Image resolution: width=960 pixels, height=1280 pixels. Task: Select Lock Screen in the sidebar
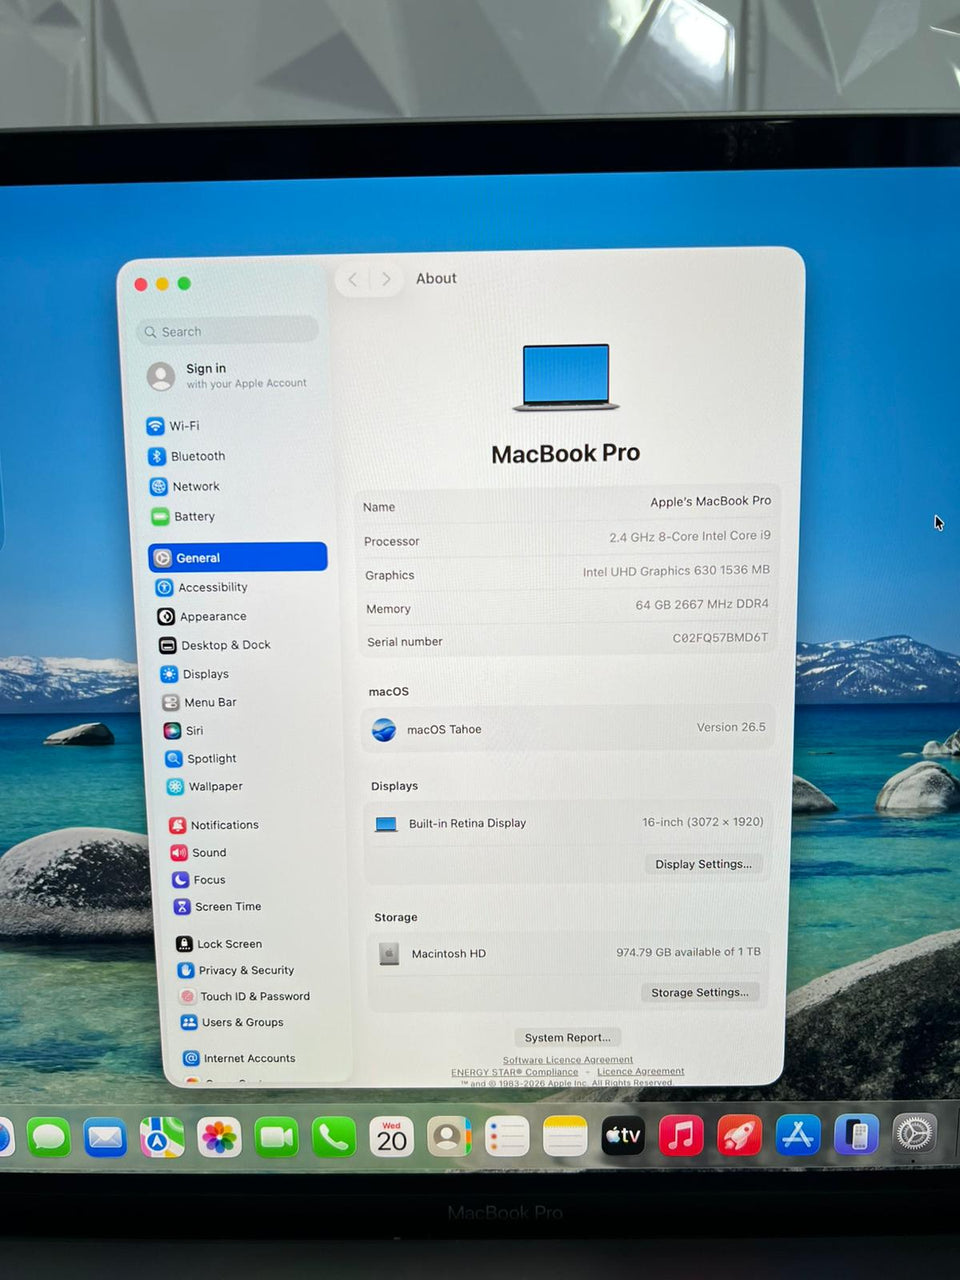coord(220,944)
